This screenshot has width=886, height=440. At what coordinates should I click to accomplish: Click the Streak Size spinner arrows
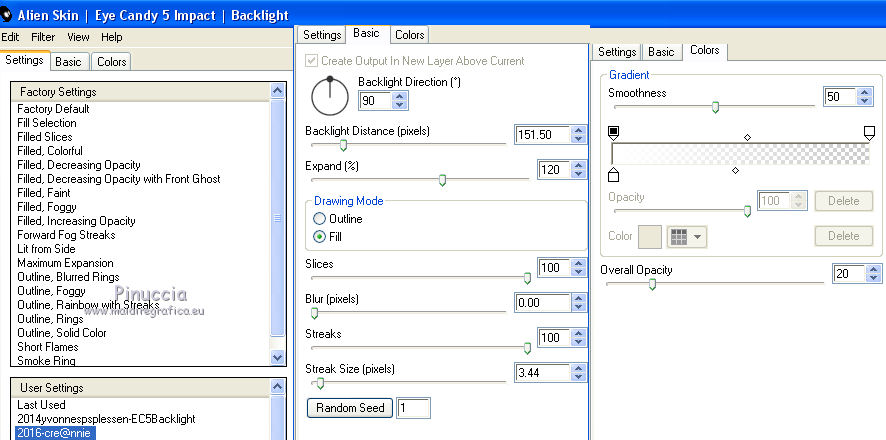(x=577, y=373)
